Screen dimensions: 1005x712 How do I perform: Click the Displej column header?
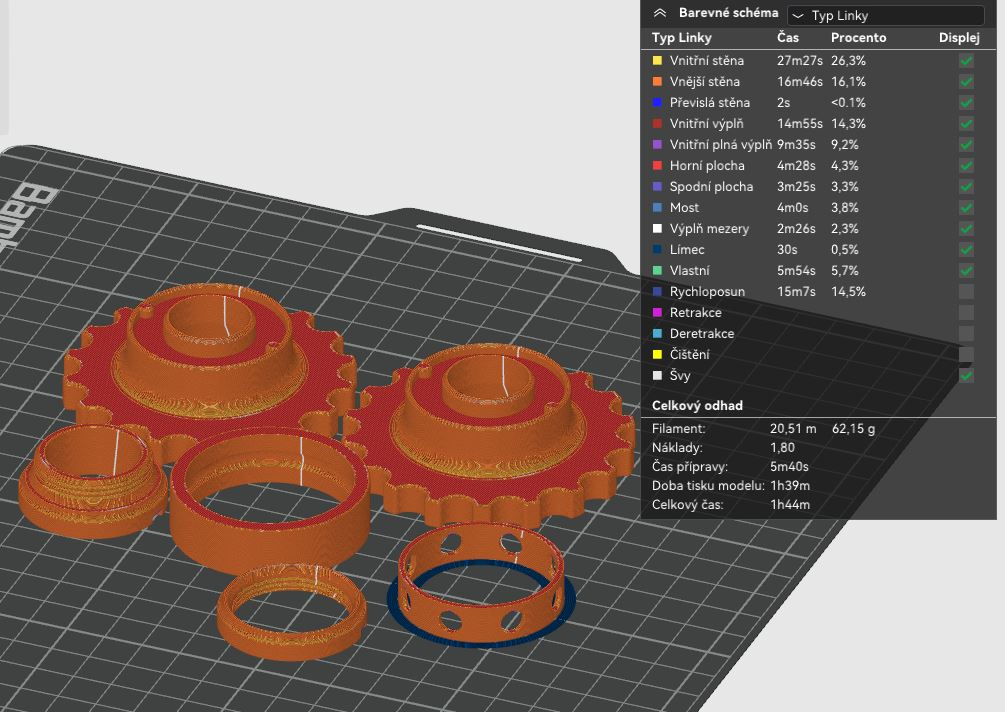coord(959,38)
